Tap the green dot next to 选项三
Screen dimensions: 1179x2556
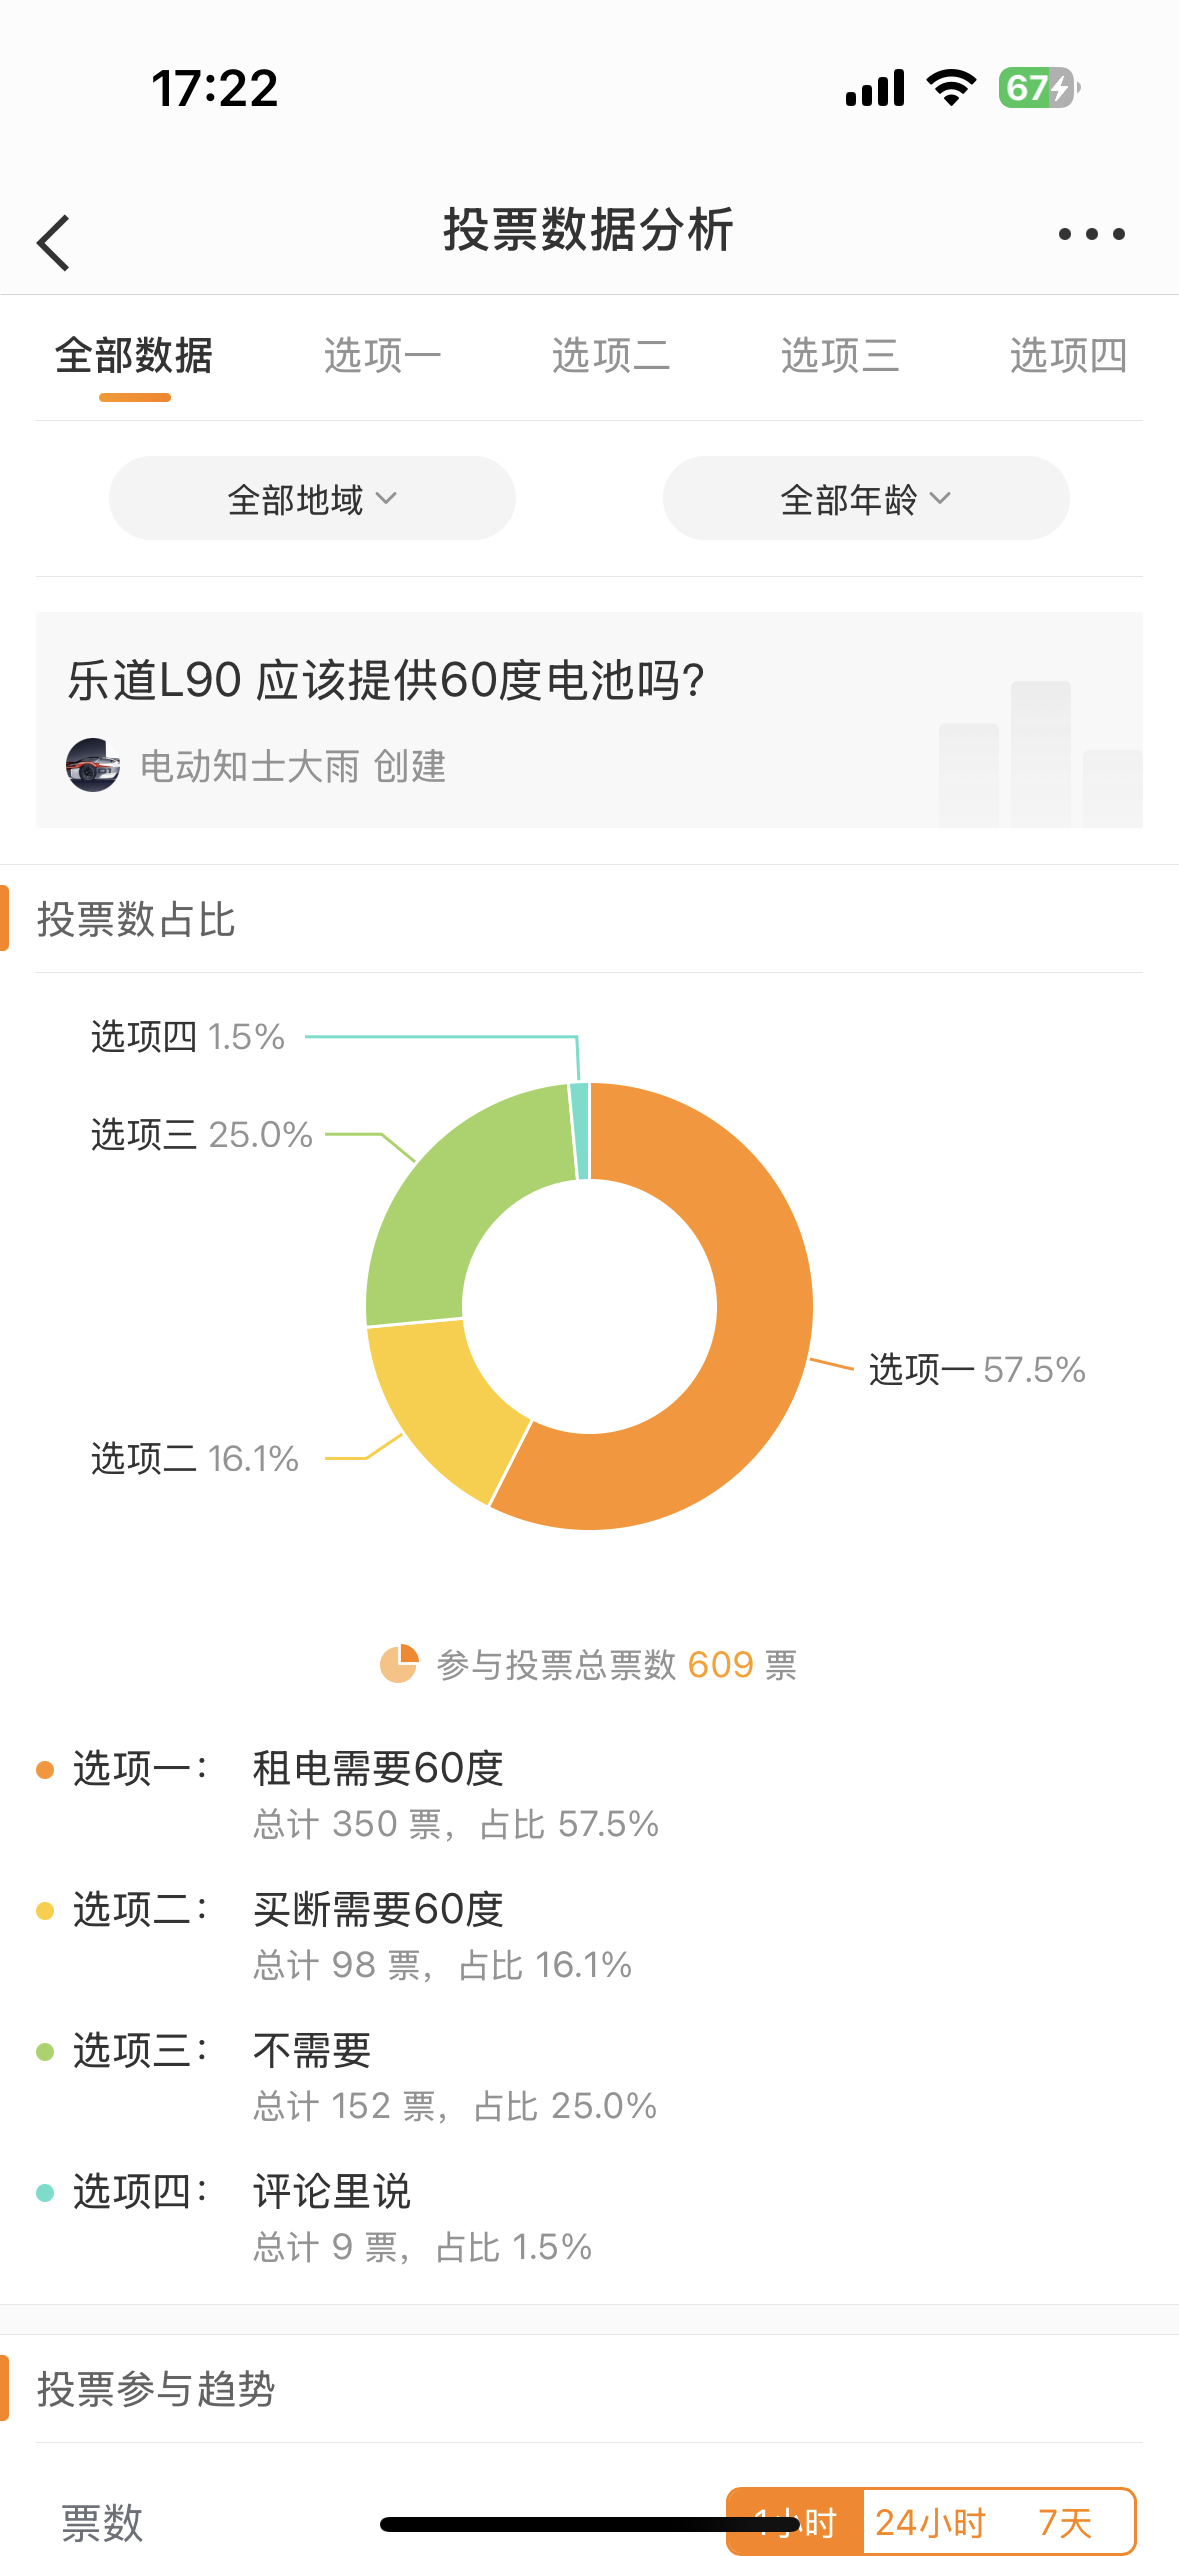coord(45,2052)
